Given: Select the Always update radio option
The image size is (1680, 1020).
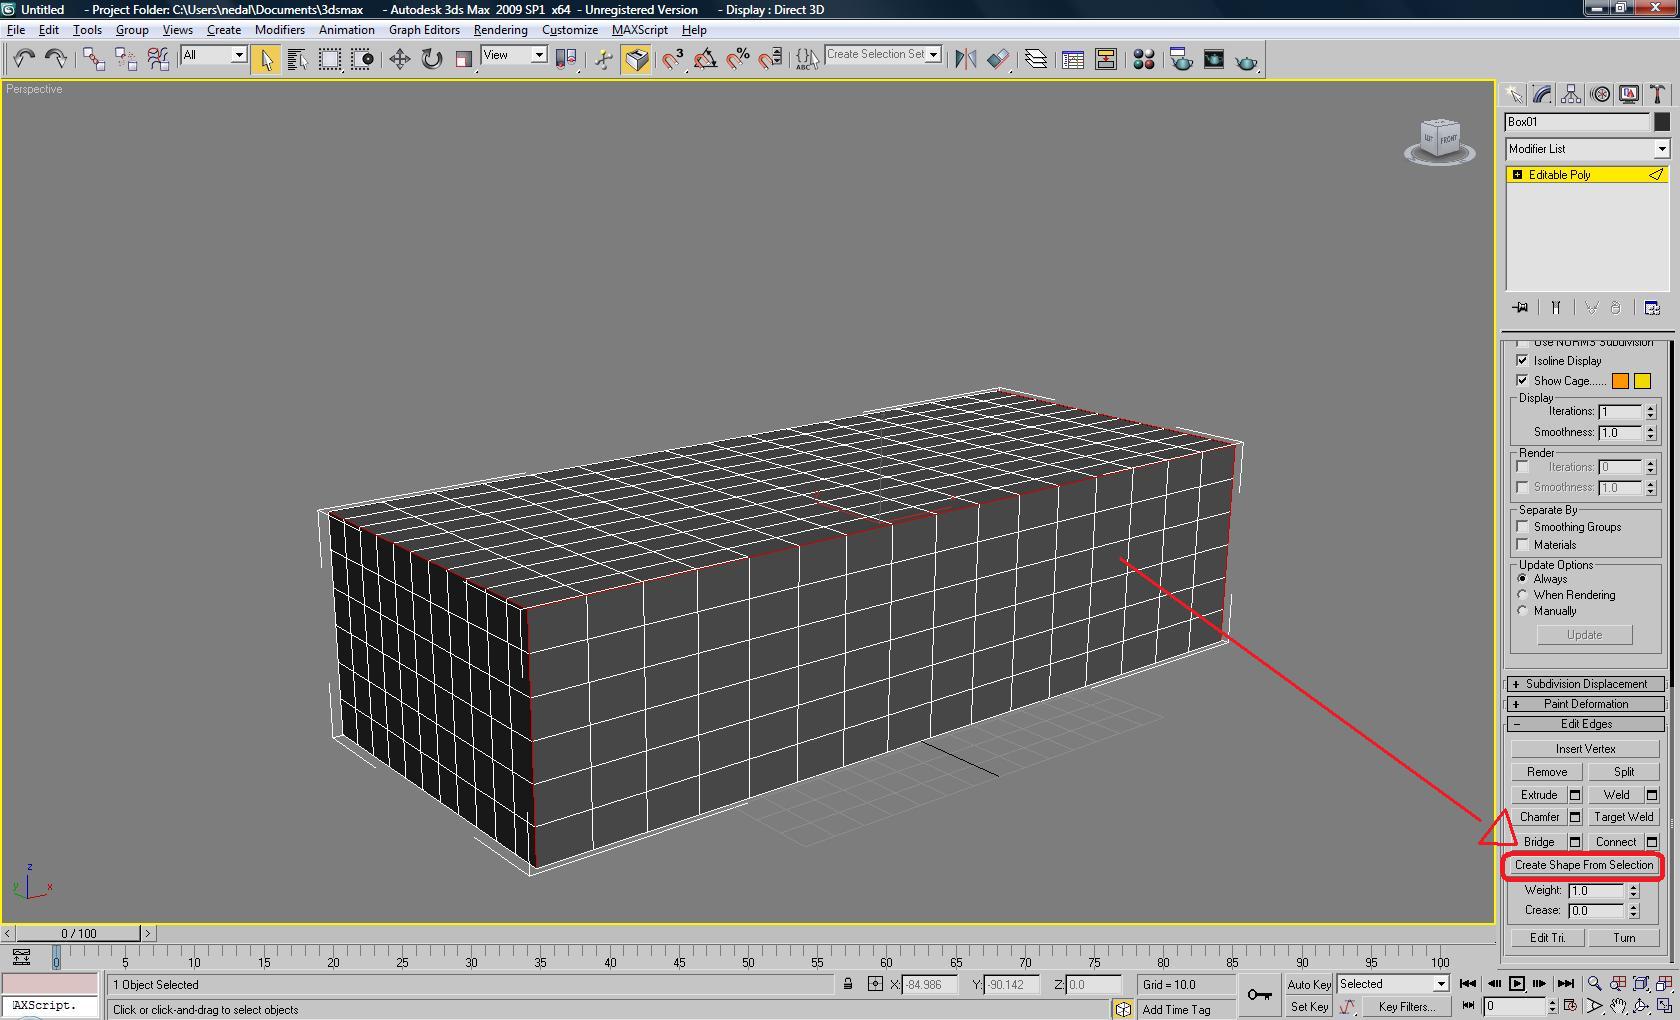Looking at the screenshot, I should [x=1522, y=579].
